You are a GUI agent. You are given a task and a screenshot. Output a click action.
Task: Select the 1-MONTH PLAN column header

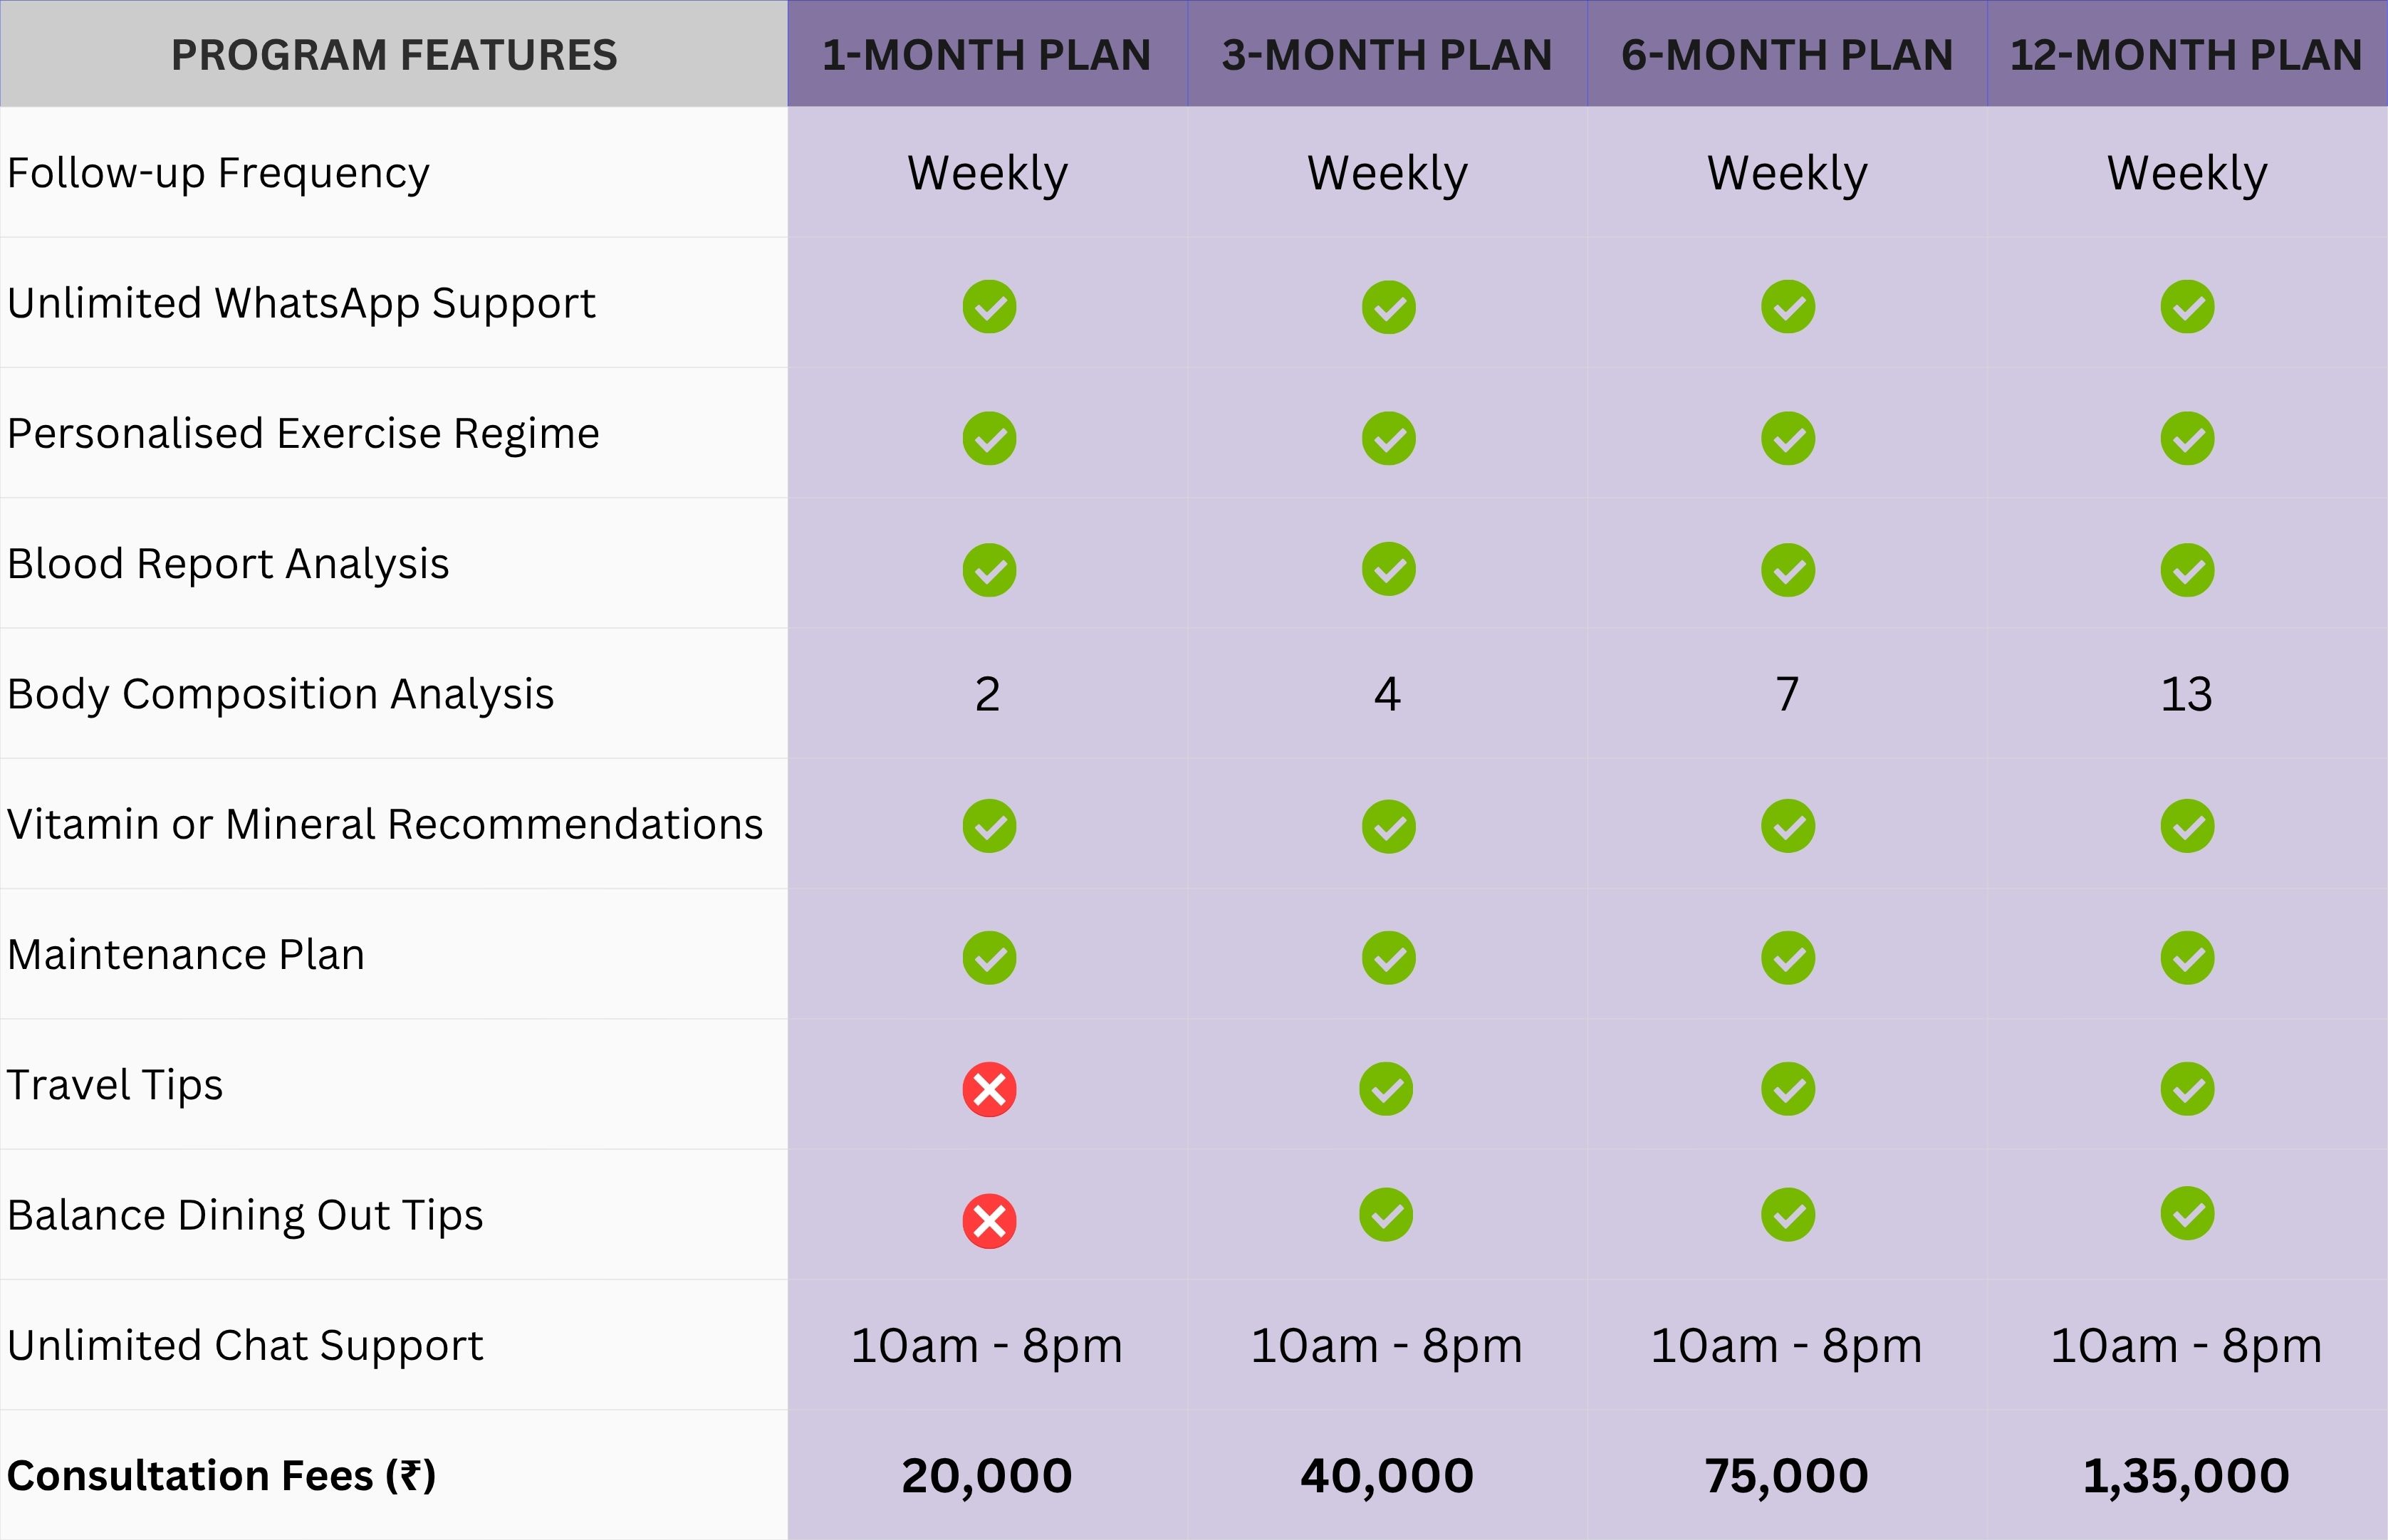987,55
